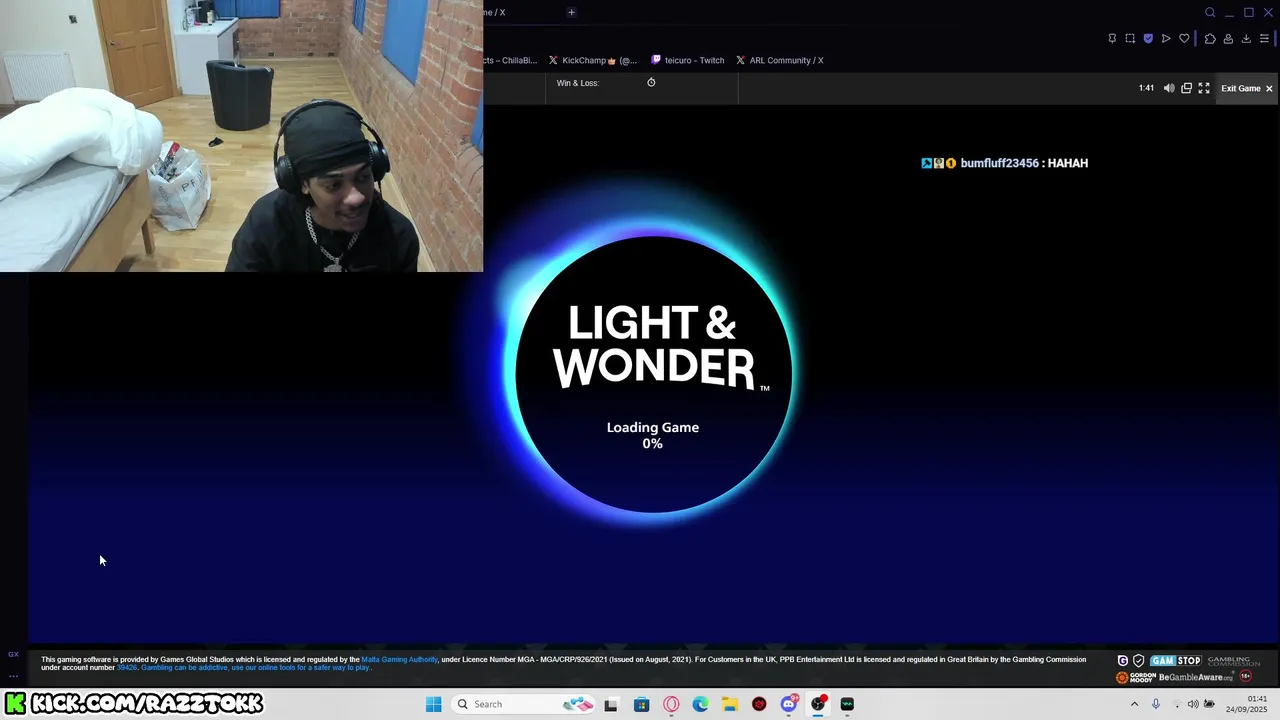Open Task View from taskbar

pyautogui.click(x=611, y=704)
